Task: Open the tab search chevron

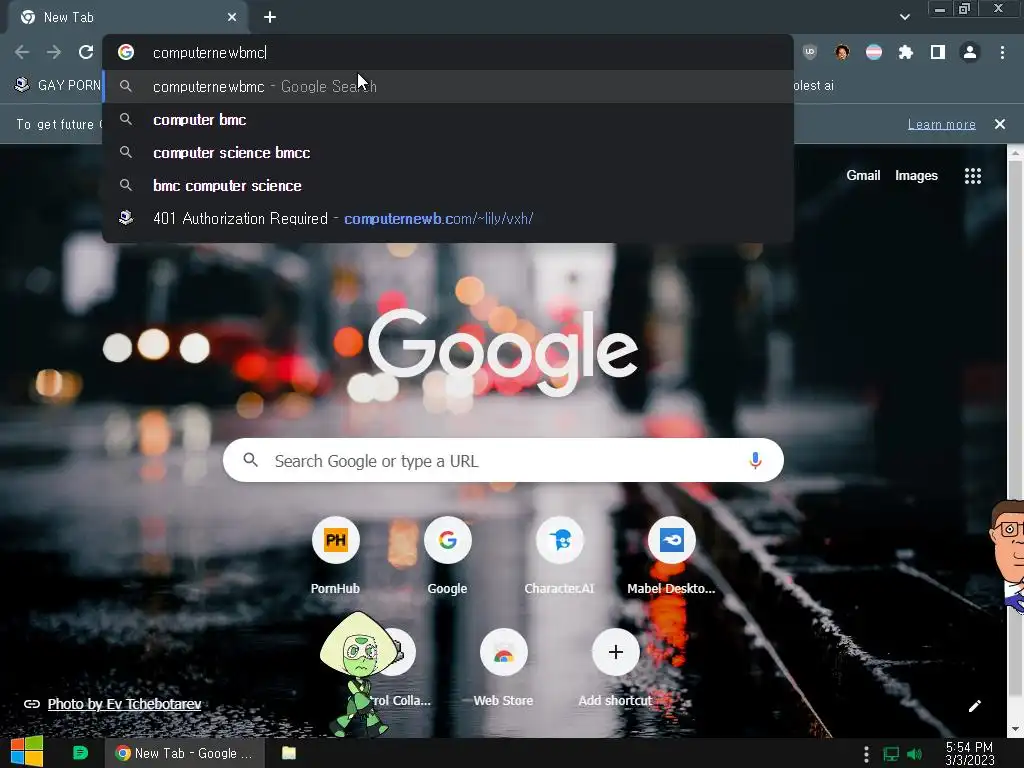Action: pos(904,17)
